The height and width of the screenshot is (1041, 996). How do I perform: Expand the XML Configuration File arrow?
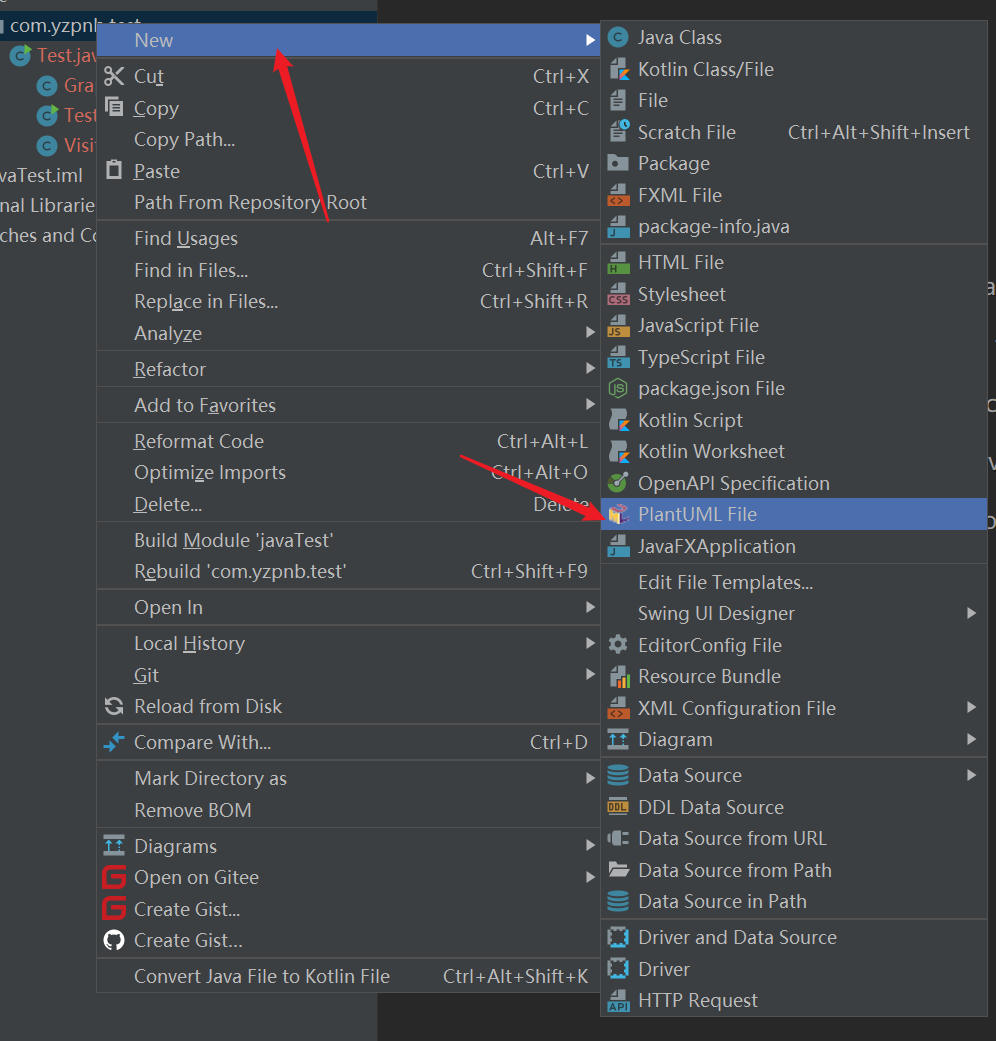tap(971, 707)
